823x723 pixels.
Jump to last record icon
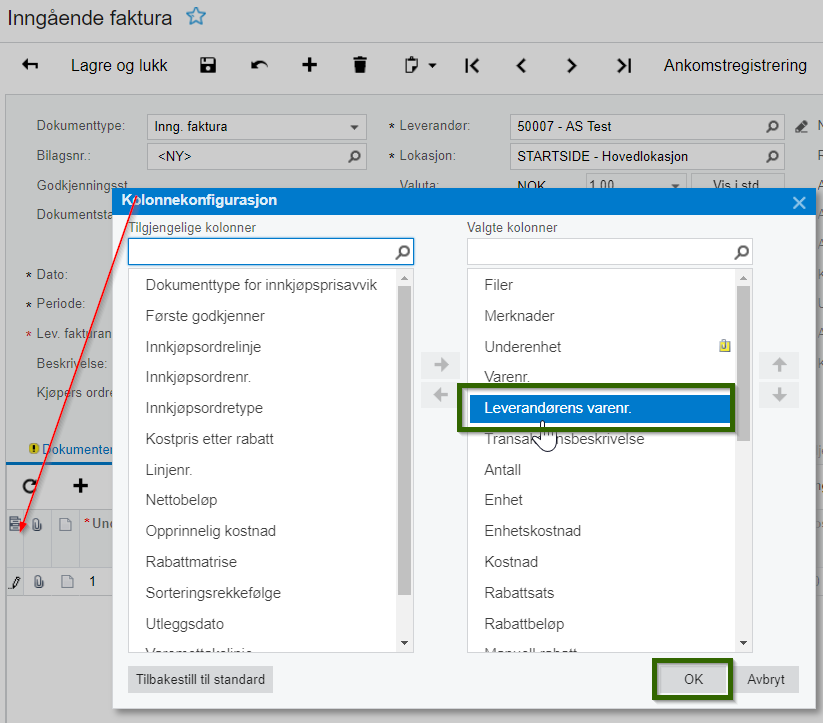click(624, 66)
